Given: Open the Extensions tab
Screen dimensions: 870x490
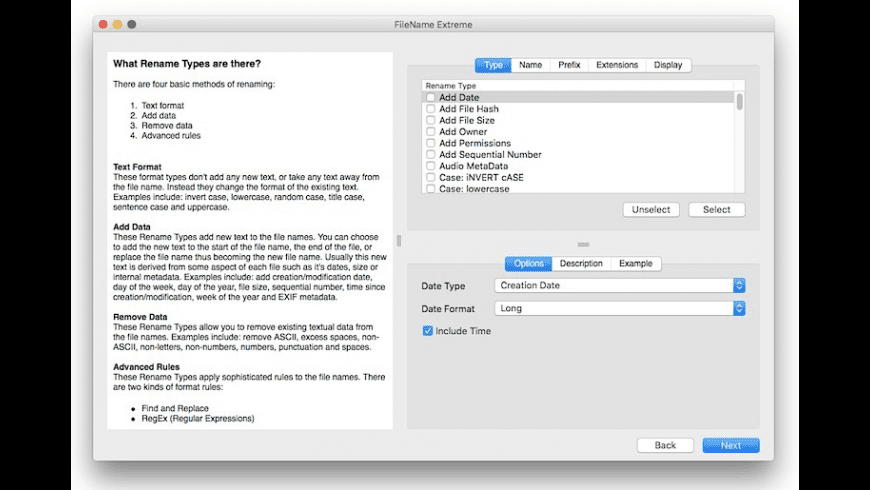Looking at the screenshot, I should [x=617, y=65].
